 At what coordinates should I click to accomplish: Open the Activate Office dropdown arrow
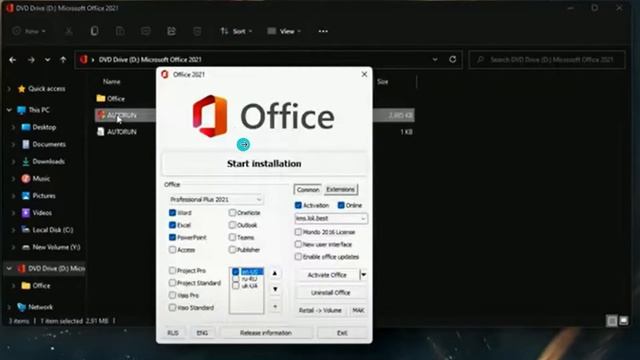[x=363, y=275]
